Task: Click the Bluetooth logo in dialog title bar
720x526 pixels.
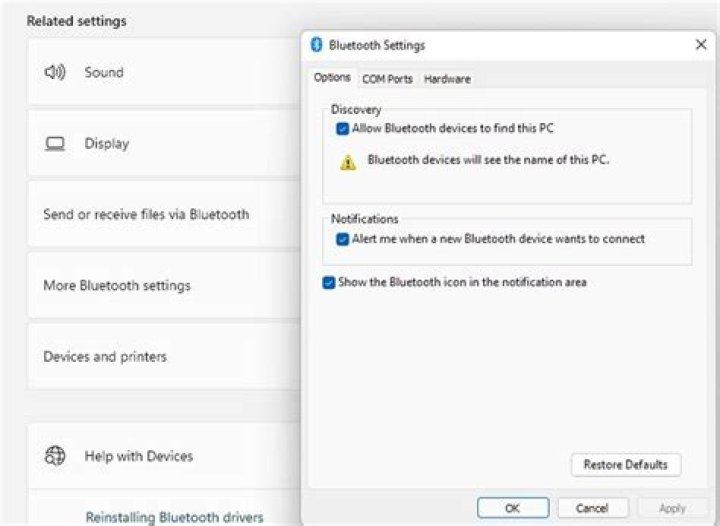Action: [317, 45]
